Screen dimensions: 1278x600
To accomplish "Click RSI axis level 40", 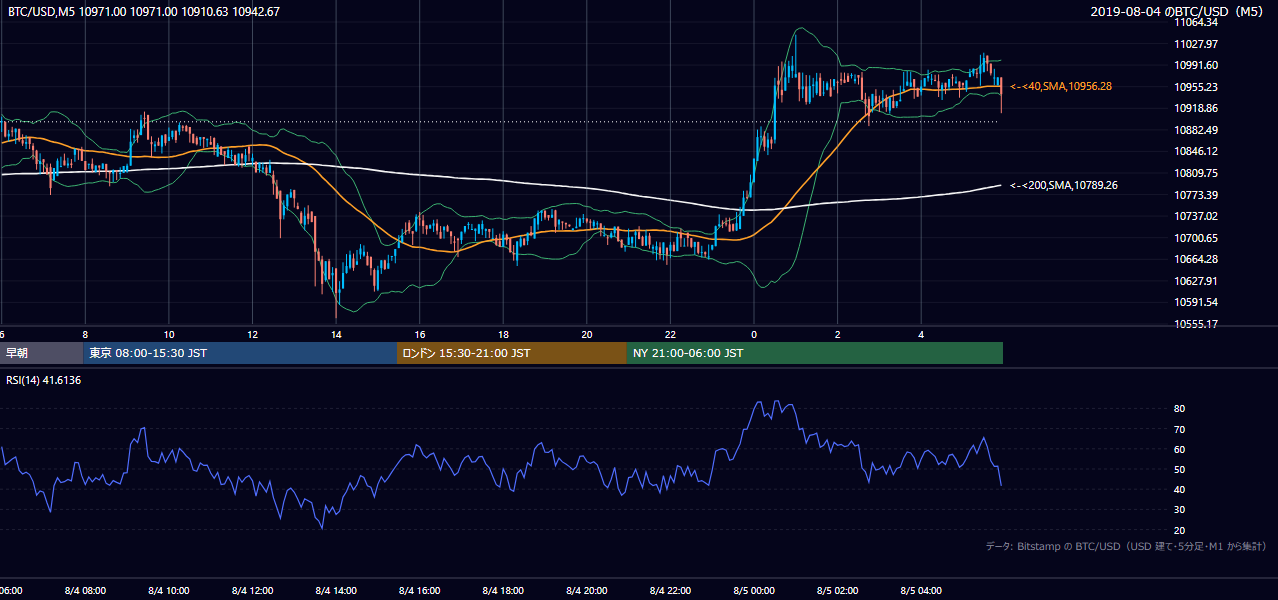I will click(x=1180, y=489).
